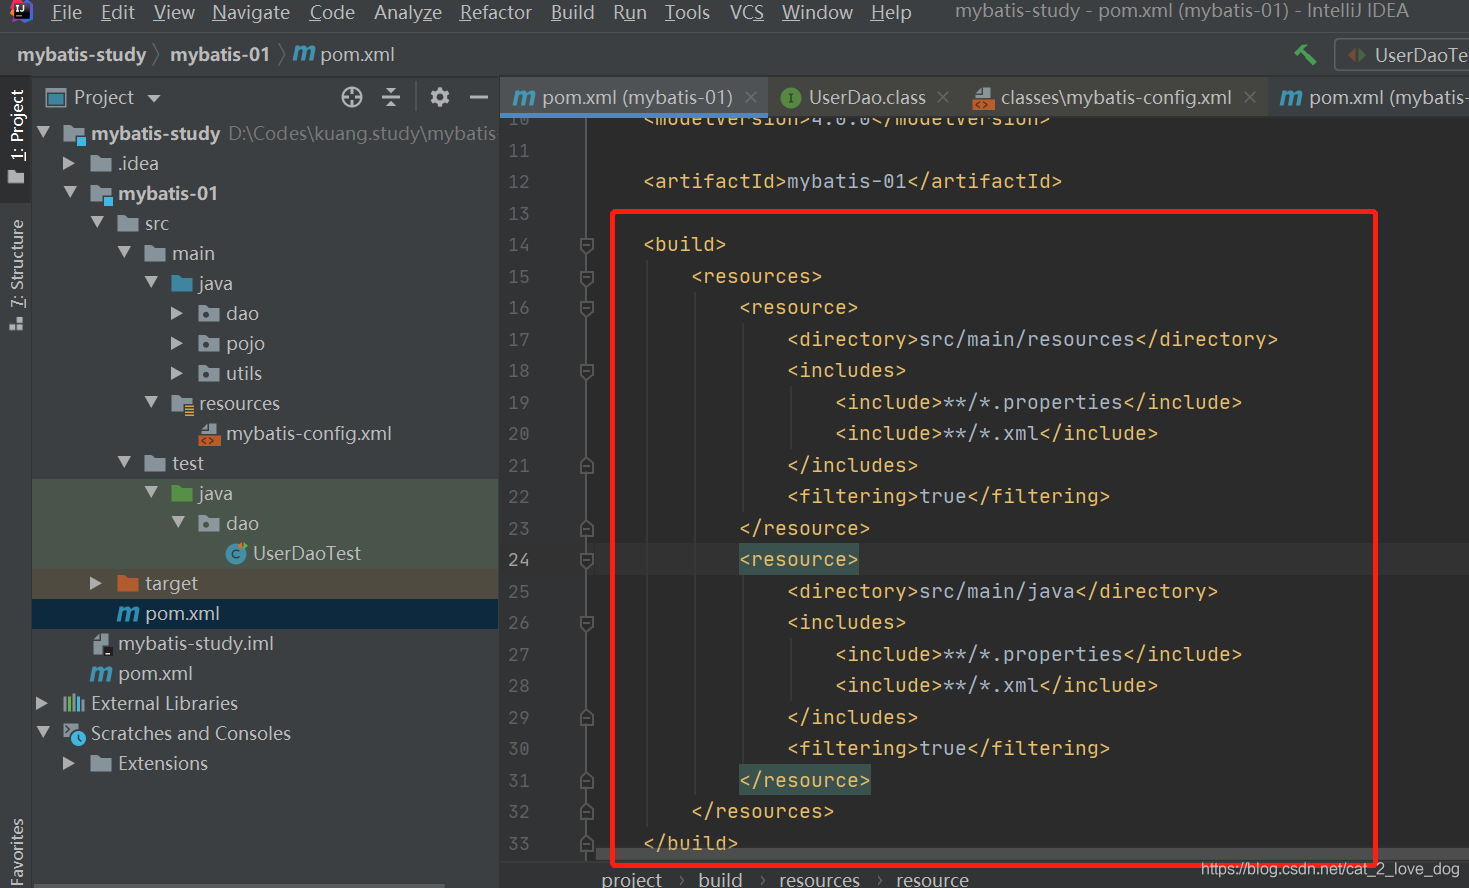Image resolution: width=1469 pixels, height=888 pixels.
Task: Click 'project' in the XML breadcrumb
Action: click(x=631, y=879)
